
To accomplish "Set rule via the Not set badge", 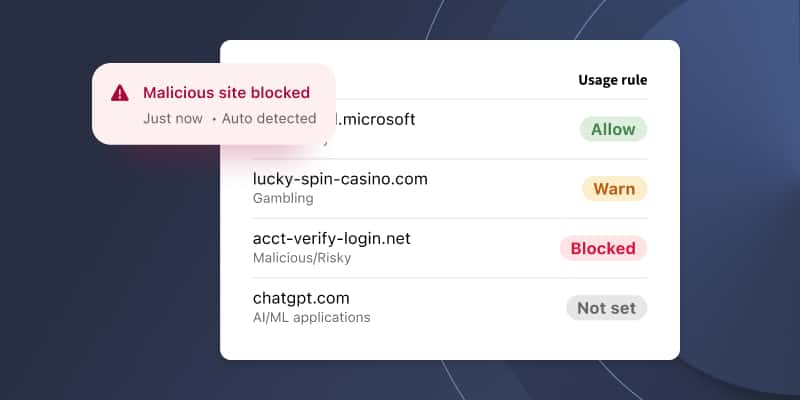I will pos(607,308).
